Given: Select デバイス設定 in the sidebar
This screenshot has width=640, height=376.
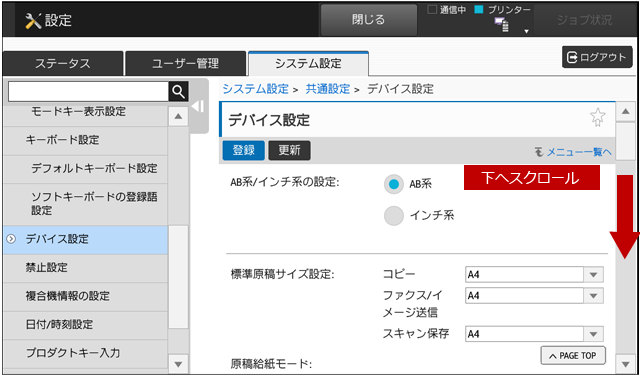Looking at the screenshot, I should point(85,239).
